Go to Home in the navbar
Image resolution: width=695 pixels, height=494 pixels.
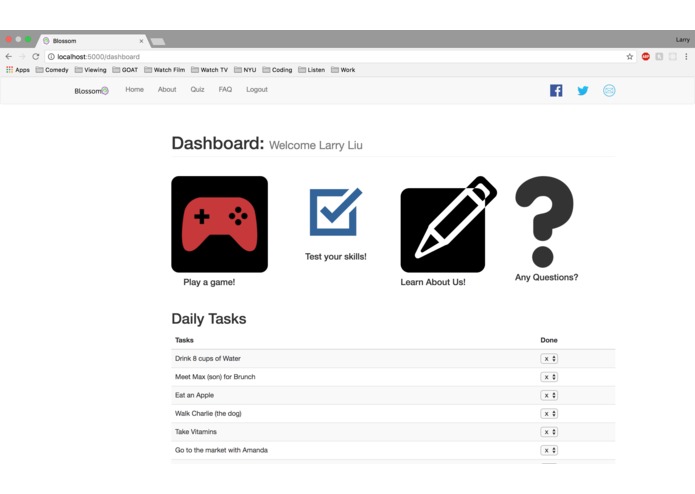(134, 89)
